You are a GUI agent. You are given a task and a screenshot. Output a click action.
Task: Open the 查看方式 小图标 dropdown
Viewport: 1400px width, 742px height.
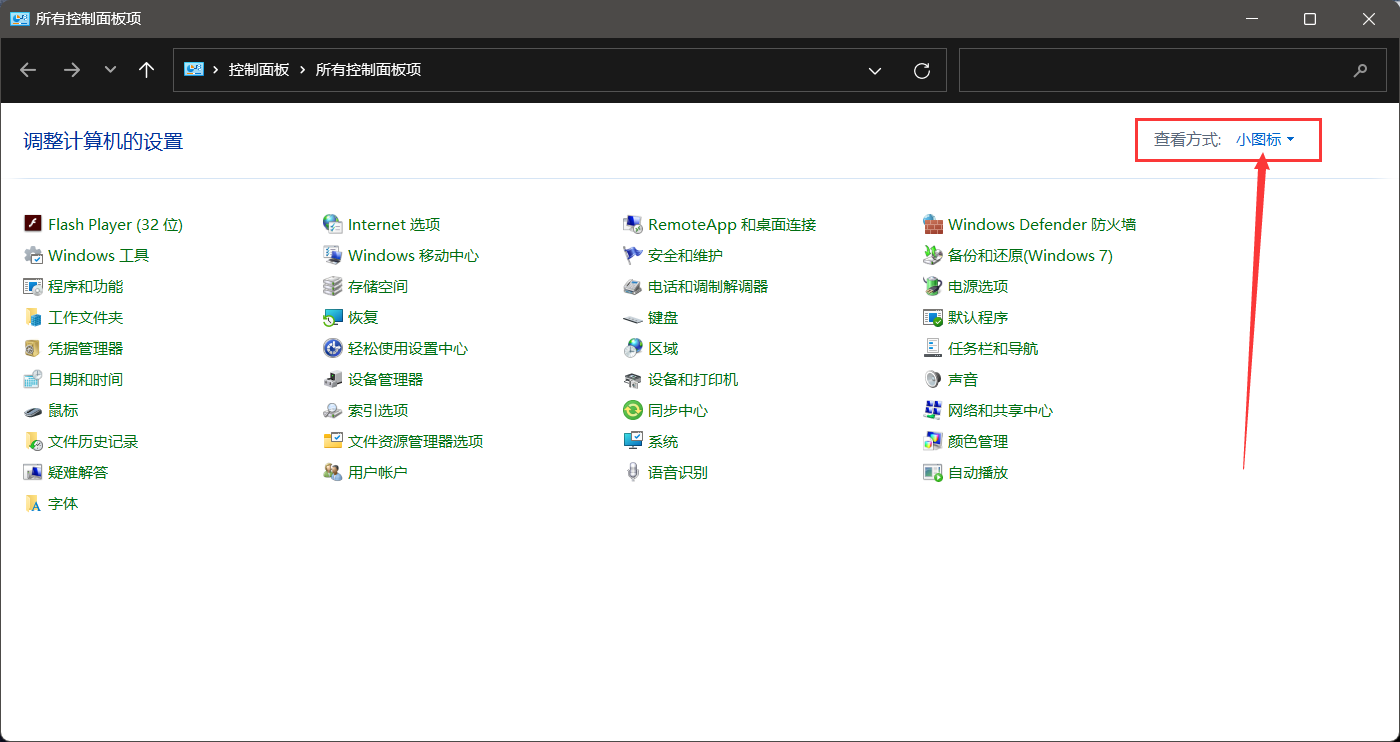tap(1265, 139)
